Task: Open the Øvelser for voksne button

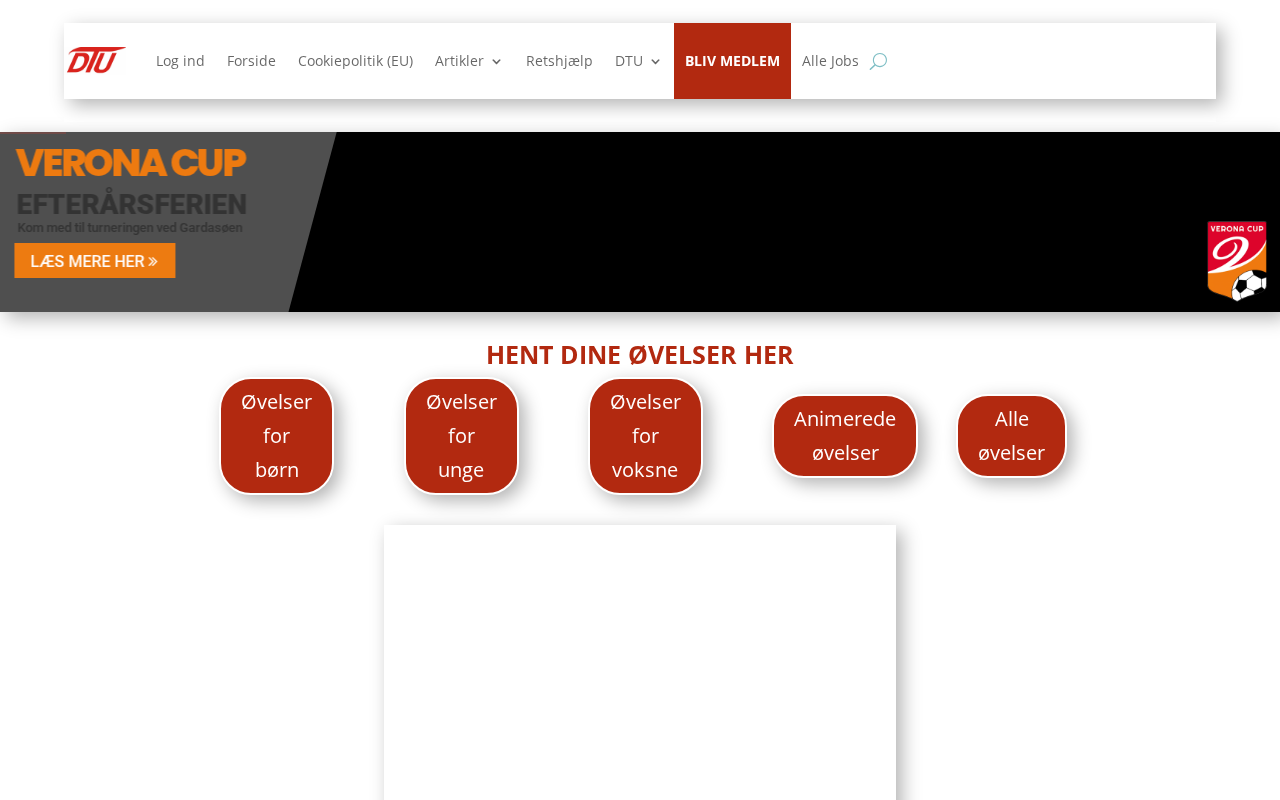Action: pos(646,436)
